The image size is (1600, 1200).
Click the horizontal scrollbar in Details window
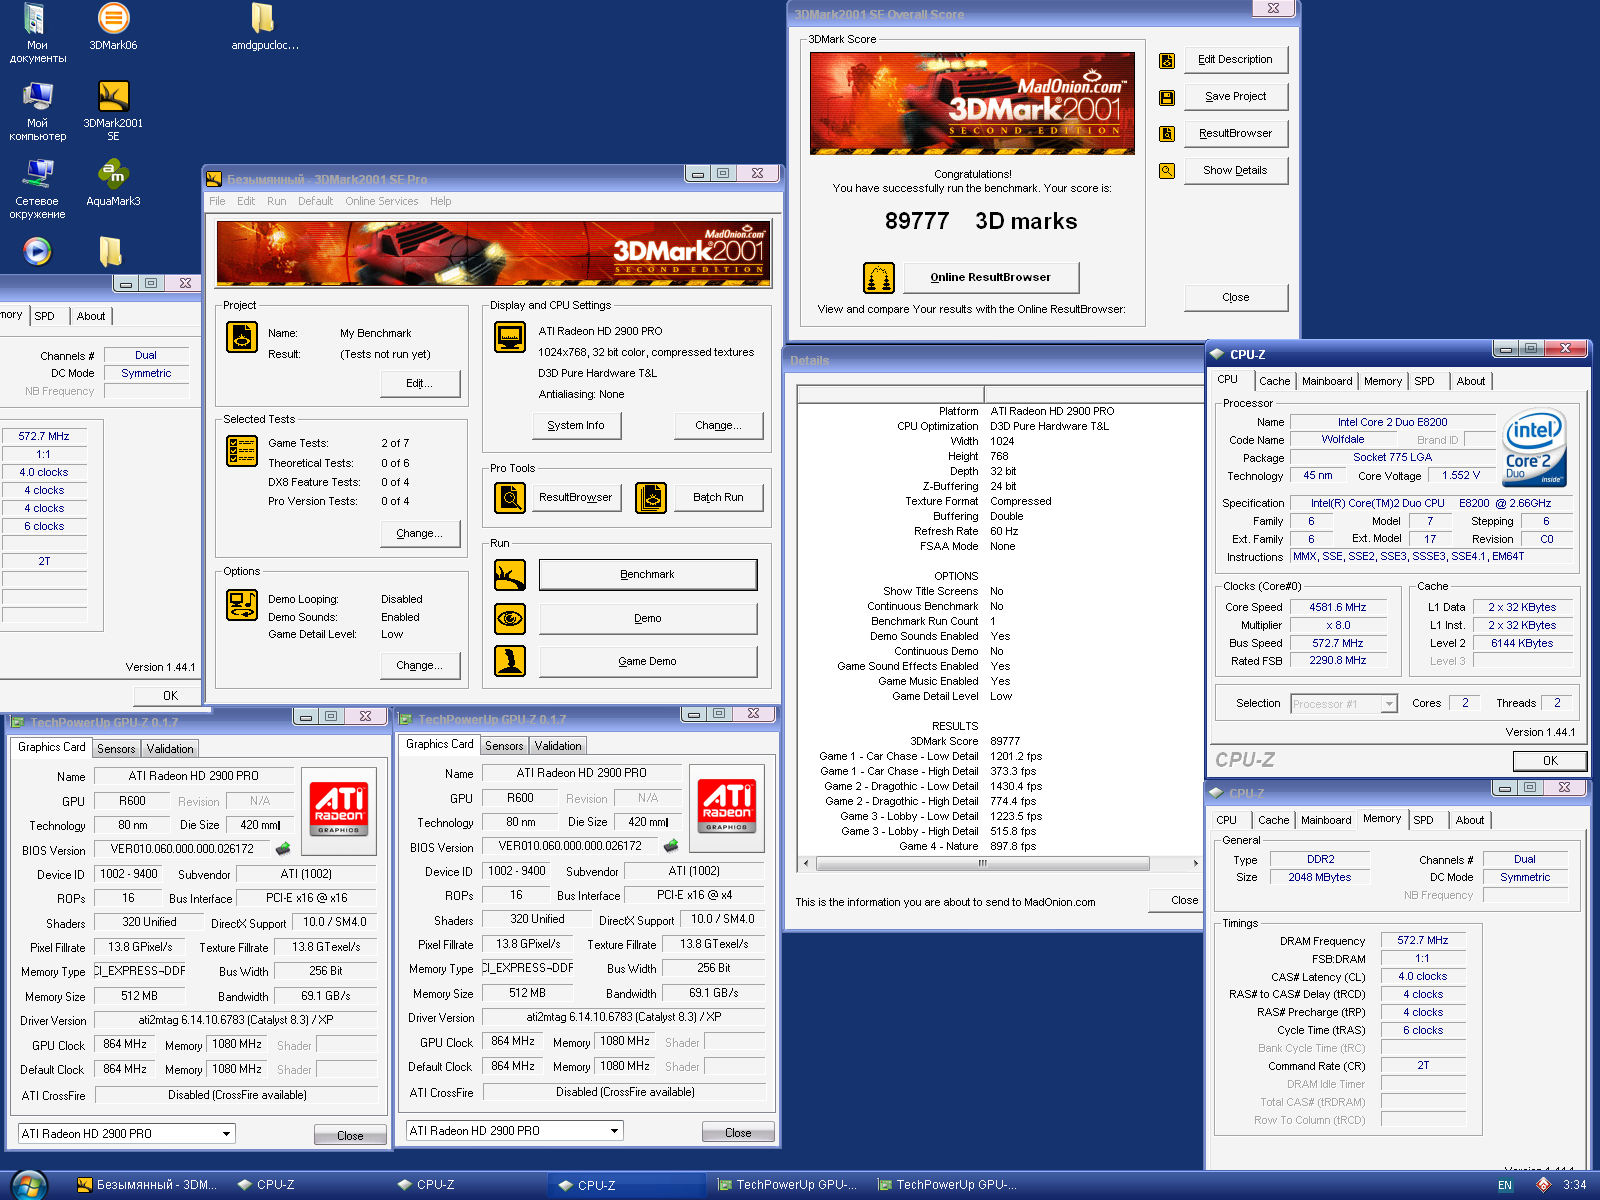[x=983, y=863]
